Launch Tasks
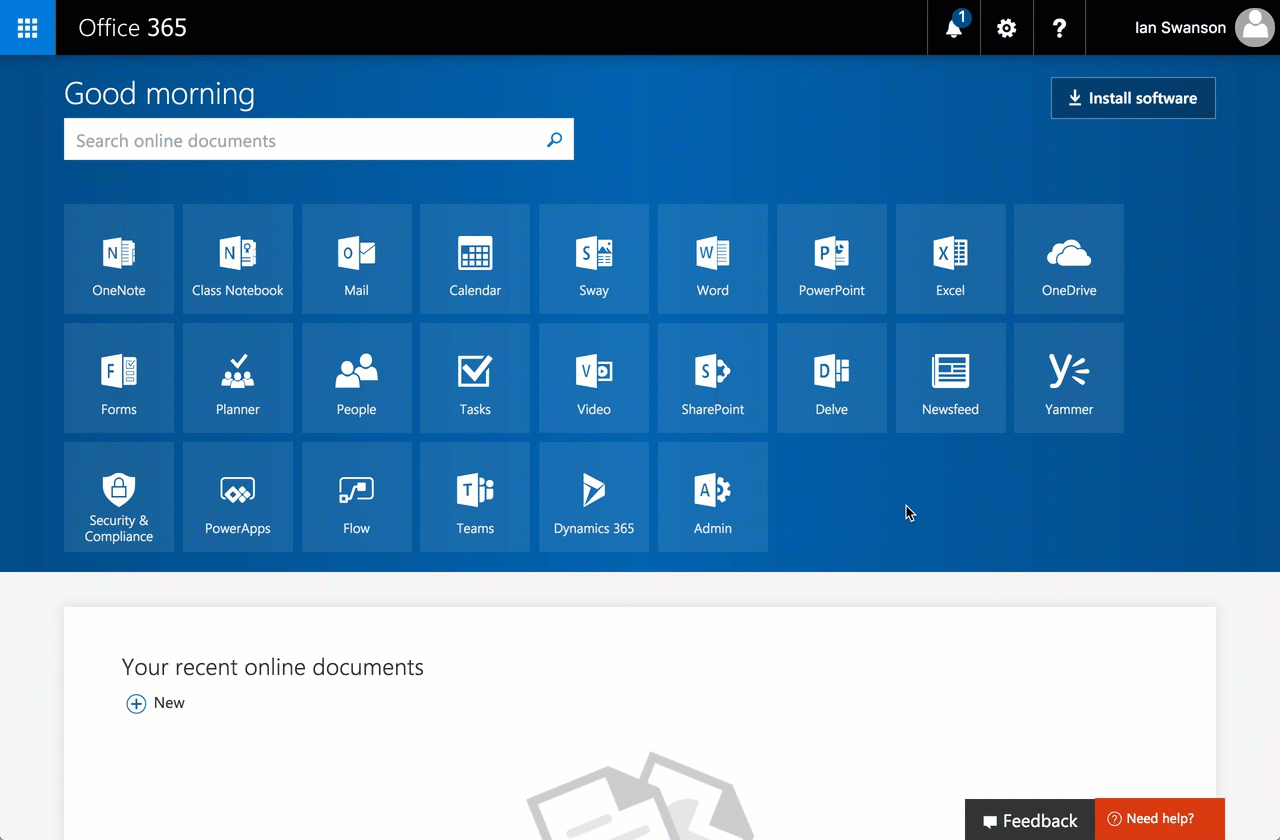This screenshot has width=1280, height=840. [x=475, y=378]
